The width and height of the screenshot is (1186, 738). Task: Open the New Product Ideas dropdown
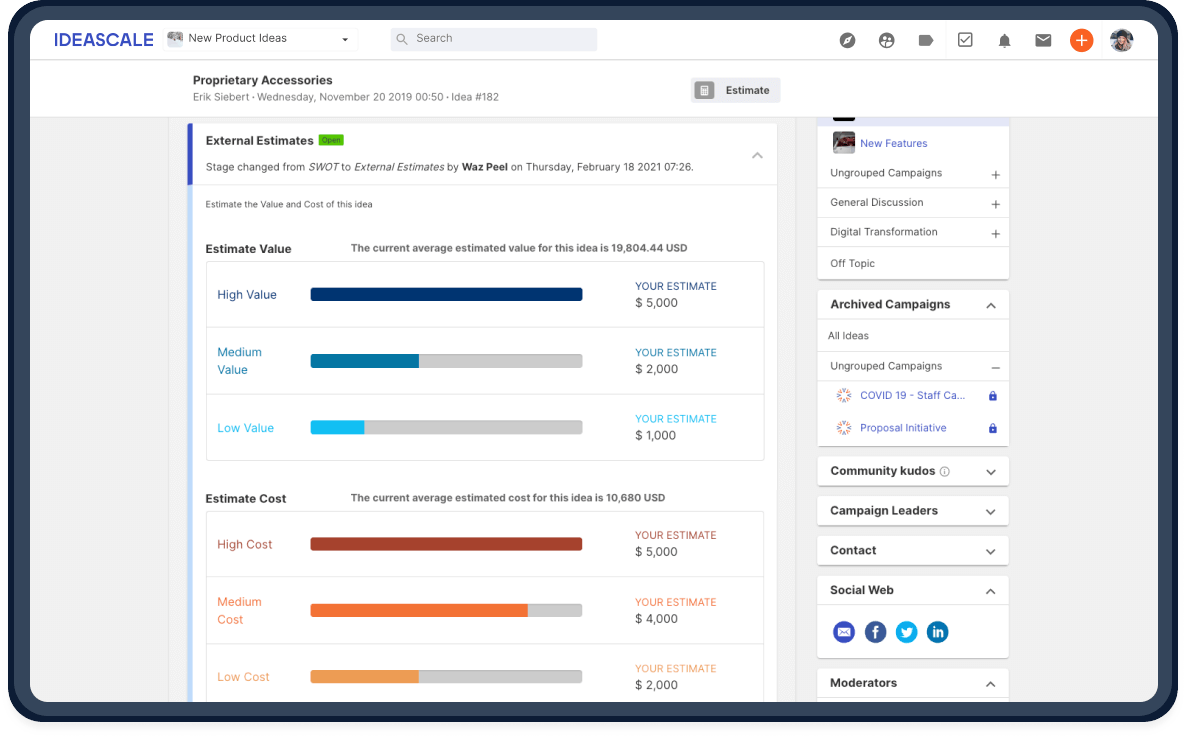pyautogui.click(x=259, y=39)
